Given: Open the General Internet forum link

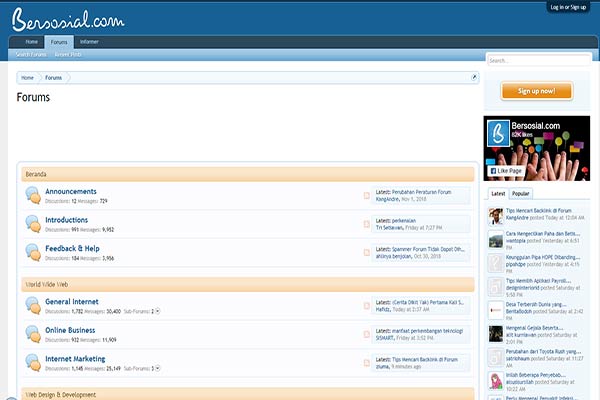Looking at the screenshot, I should pos(72,302).
